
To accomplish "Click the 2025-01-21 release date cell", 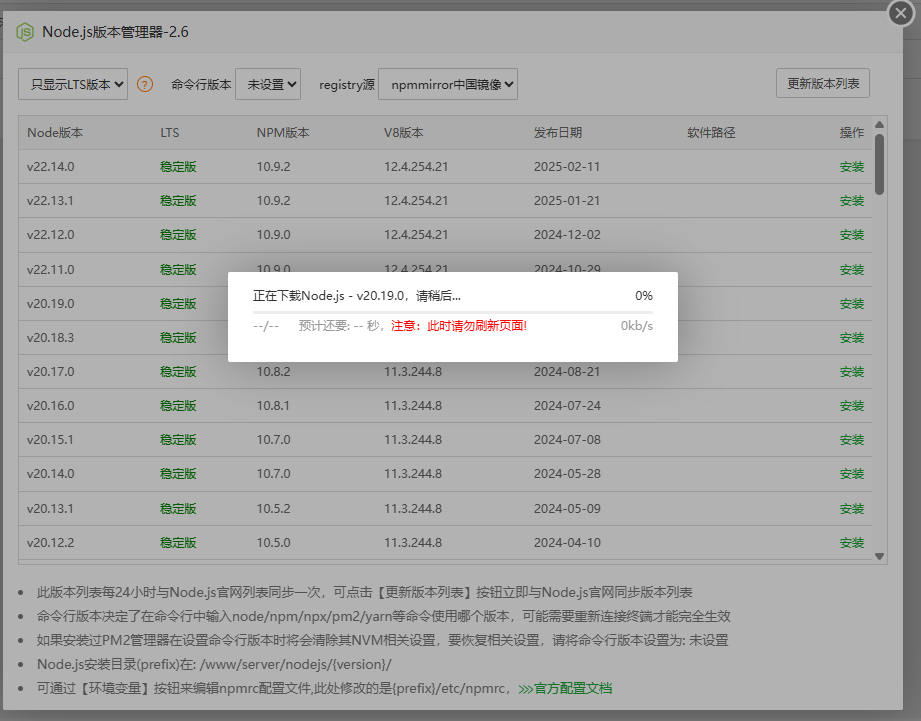I will (x=567, y=201).
